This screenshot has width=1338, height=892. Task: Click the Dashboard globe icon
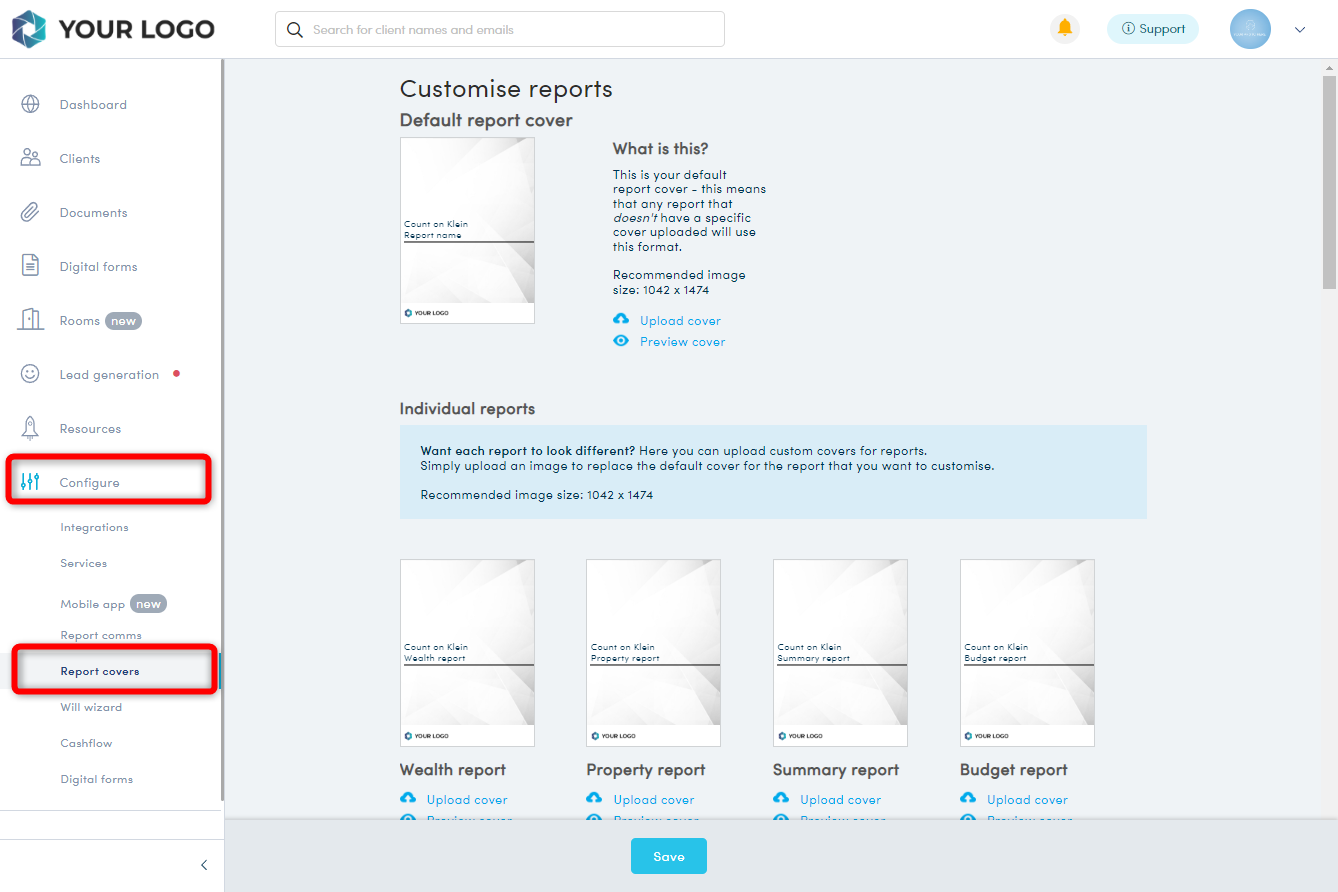click(x=30, y=104)
